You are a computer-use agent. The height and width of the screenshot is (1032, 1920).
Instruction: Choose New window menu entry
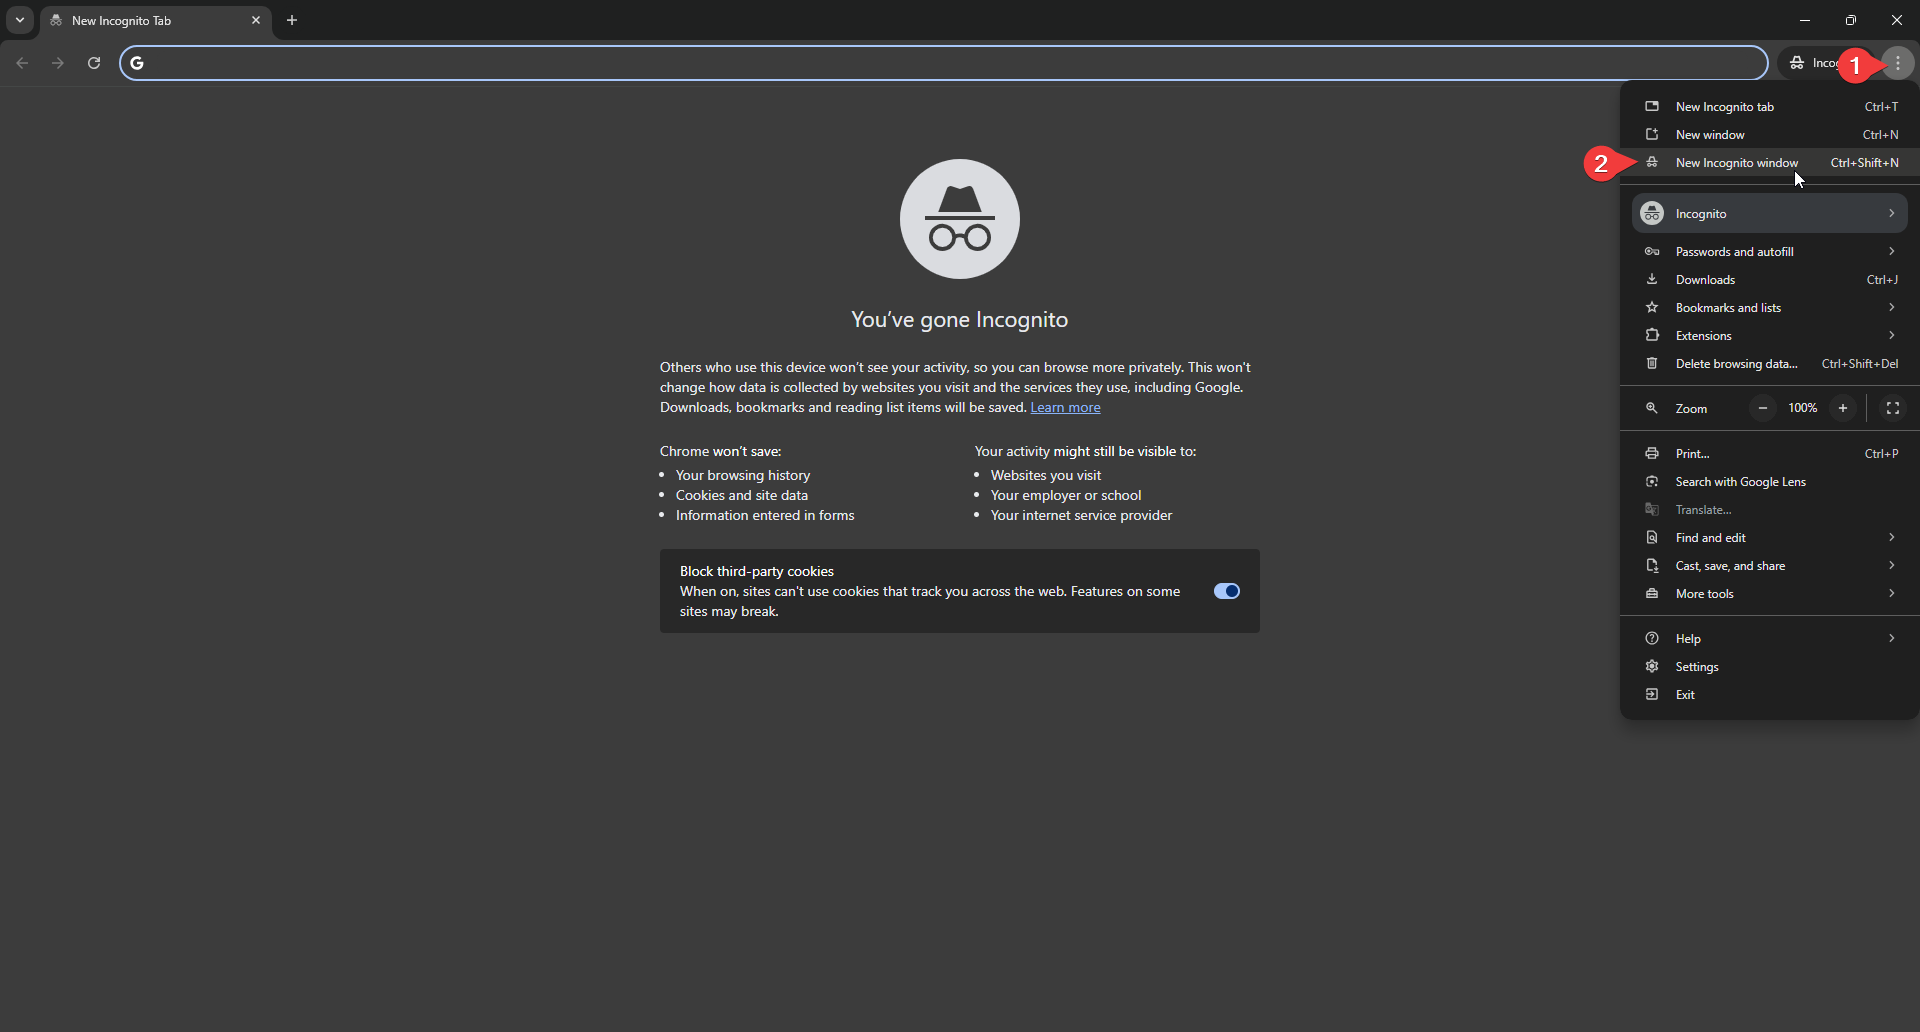tap(1770, 135)
